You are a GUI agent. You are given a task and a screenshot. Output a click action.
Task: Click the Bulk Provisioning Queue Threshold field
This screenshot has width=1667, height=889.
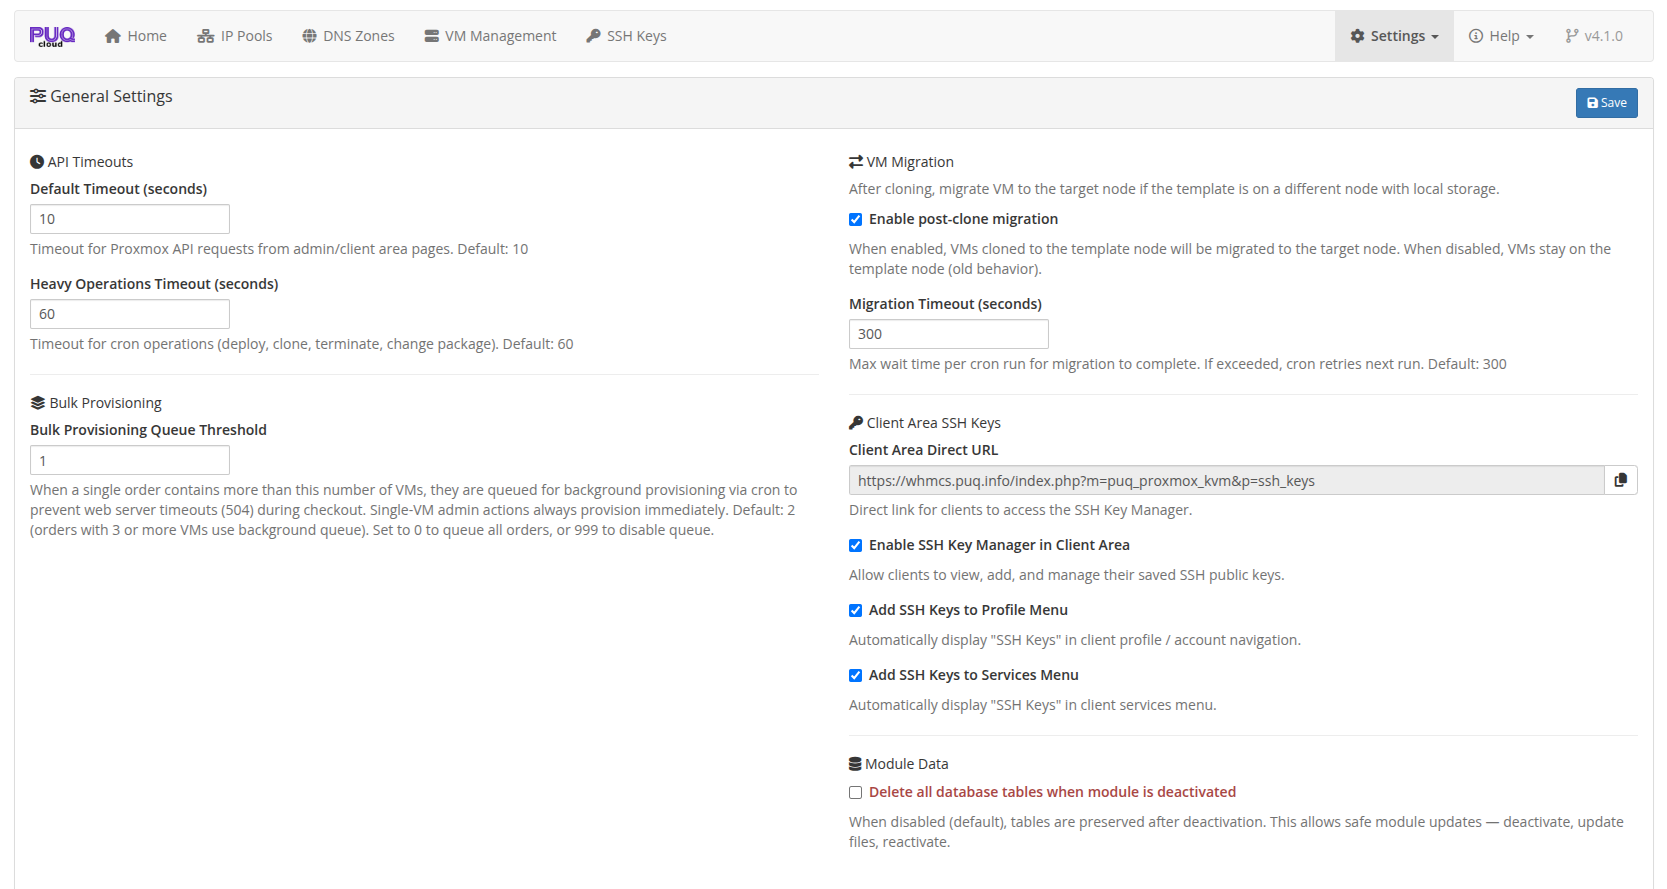tap(130, 460)
